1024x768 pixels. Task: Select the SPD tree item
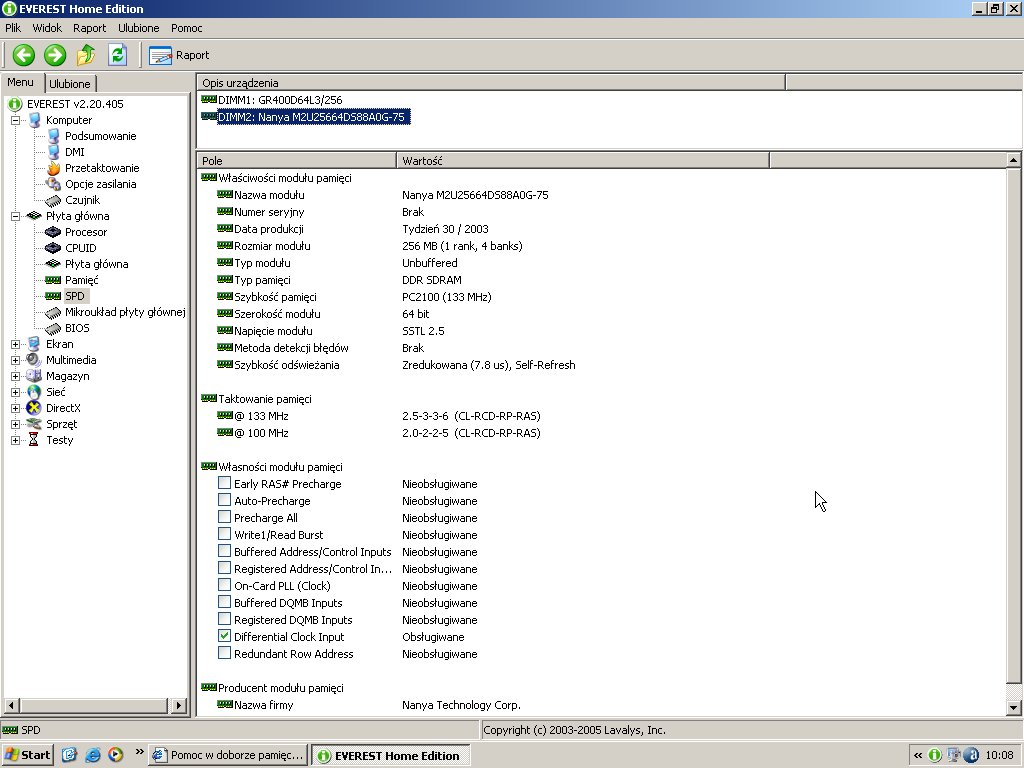point(74,296)
